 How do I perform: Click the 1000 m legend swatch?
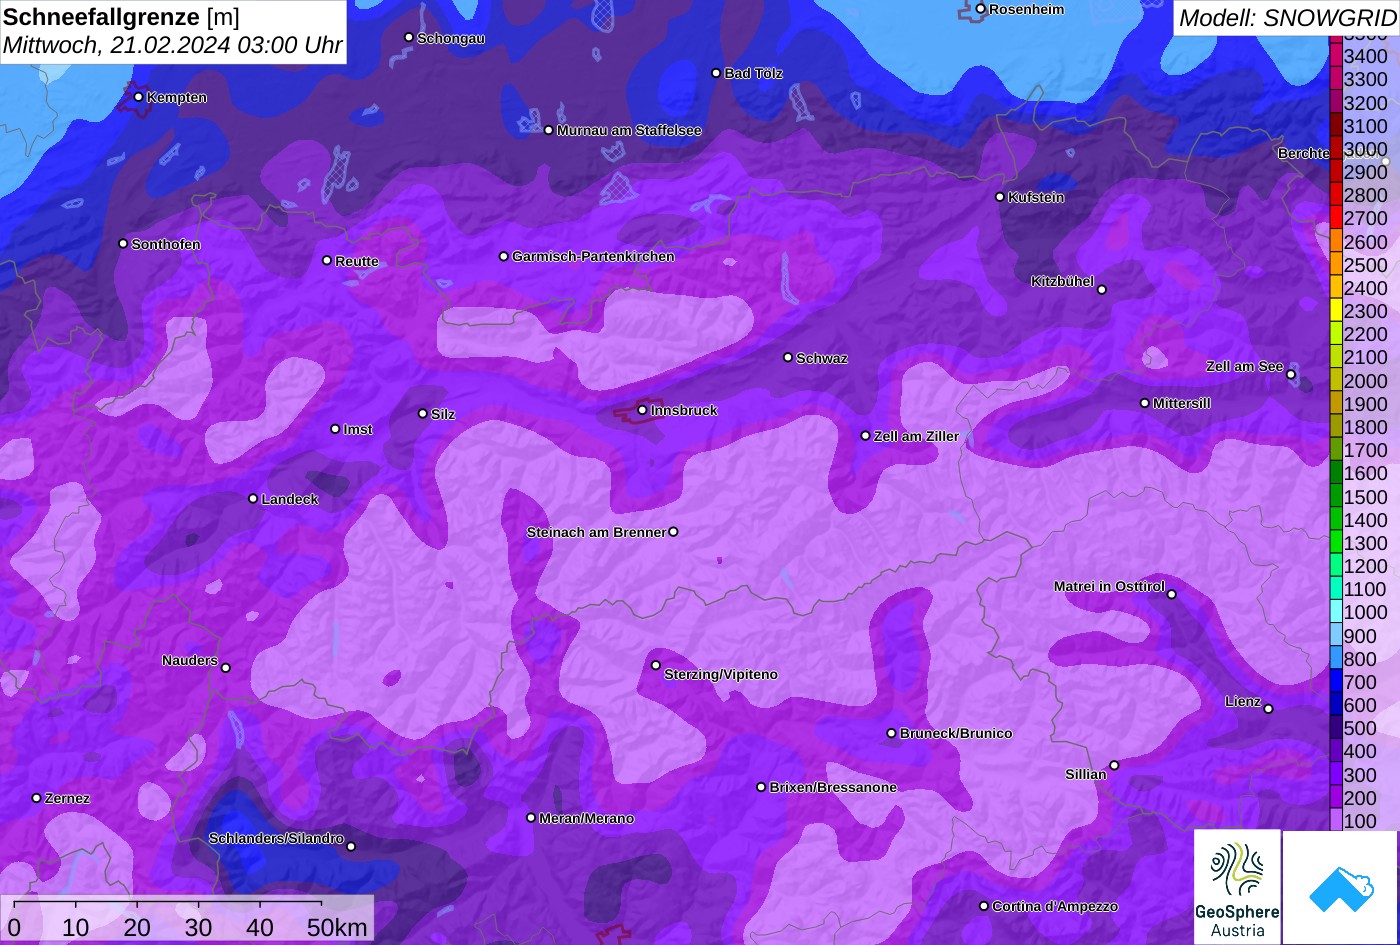[x=1335, y=612]
